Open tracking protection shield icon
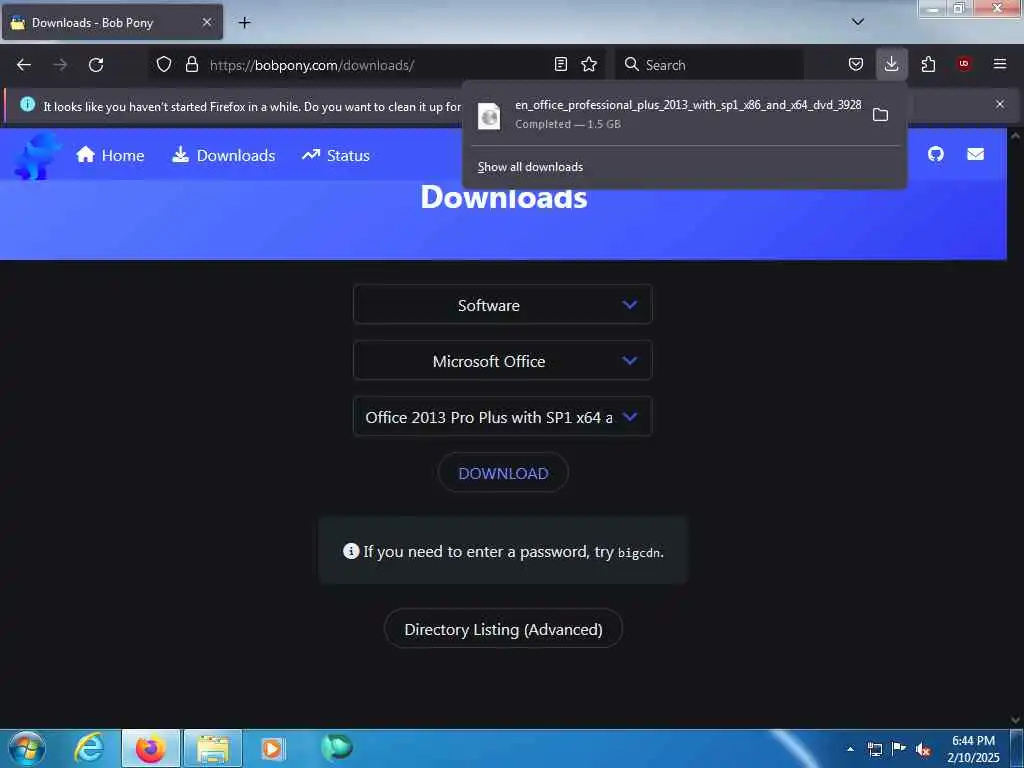This screenshot has height=768, width=1024. 164,65
